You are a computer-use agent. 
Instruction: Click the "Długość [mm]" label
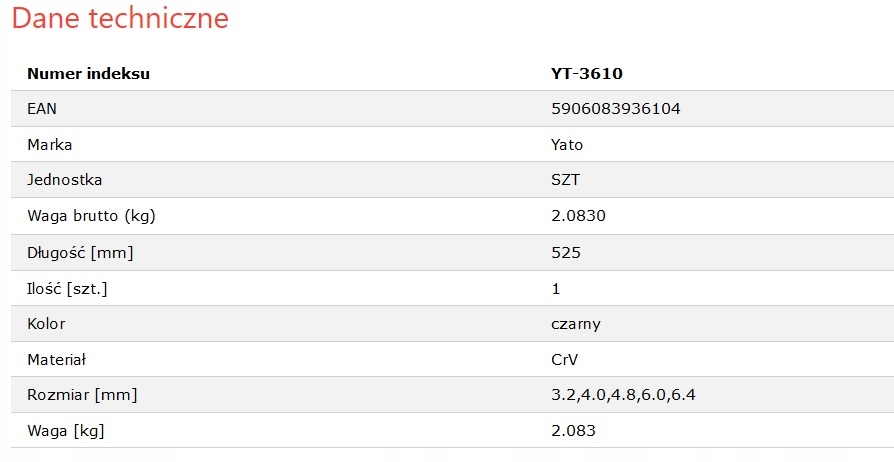(80, 252)
